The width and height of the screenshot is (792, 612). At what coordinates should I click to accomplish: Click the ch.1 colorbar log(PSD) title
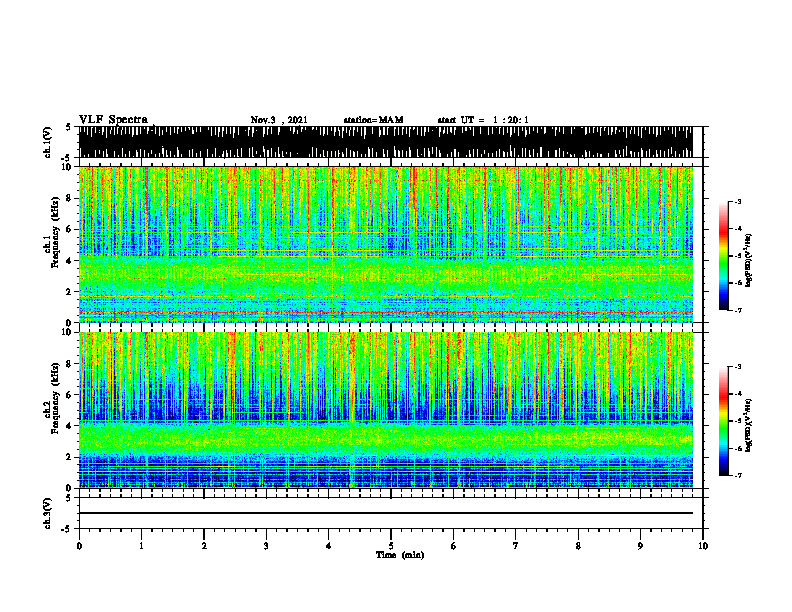[x=749, y=260]
